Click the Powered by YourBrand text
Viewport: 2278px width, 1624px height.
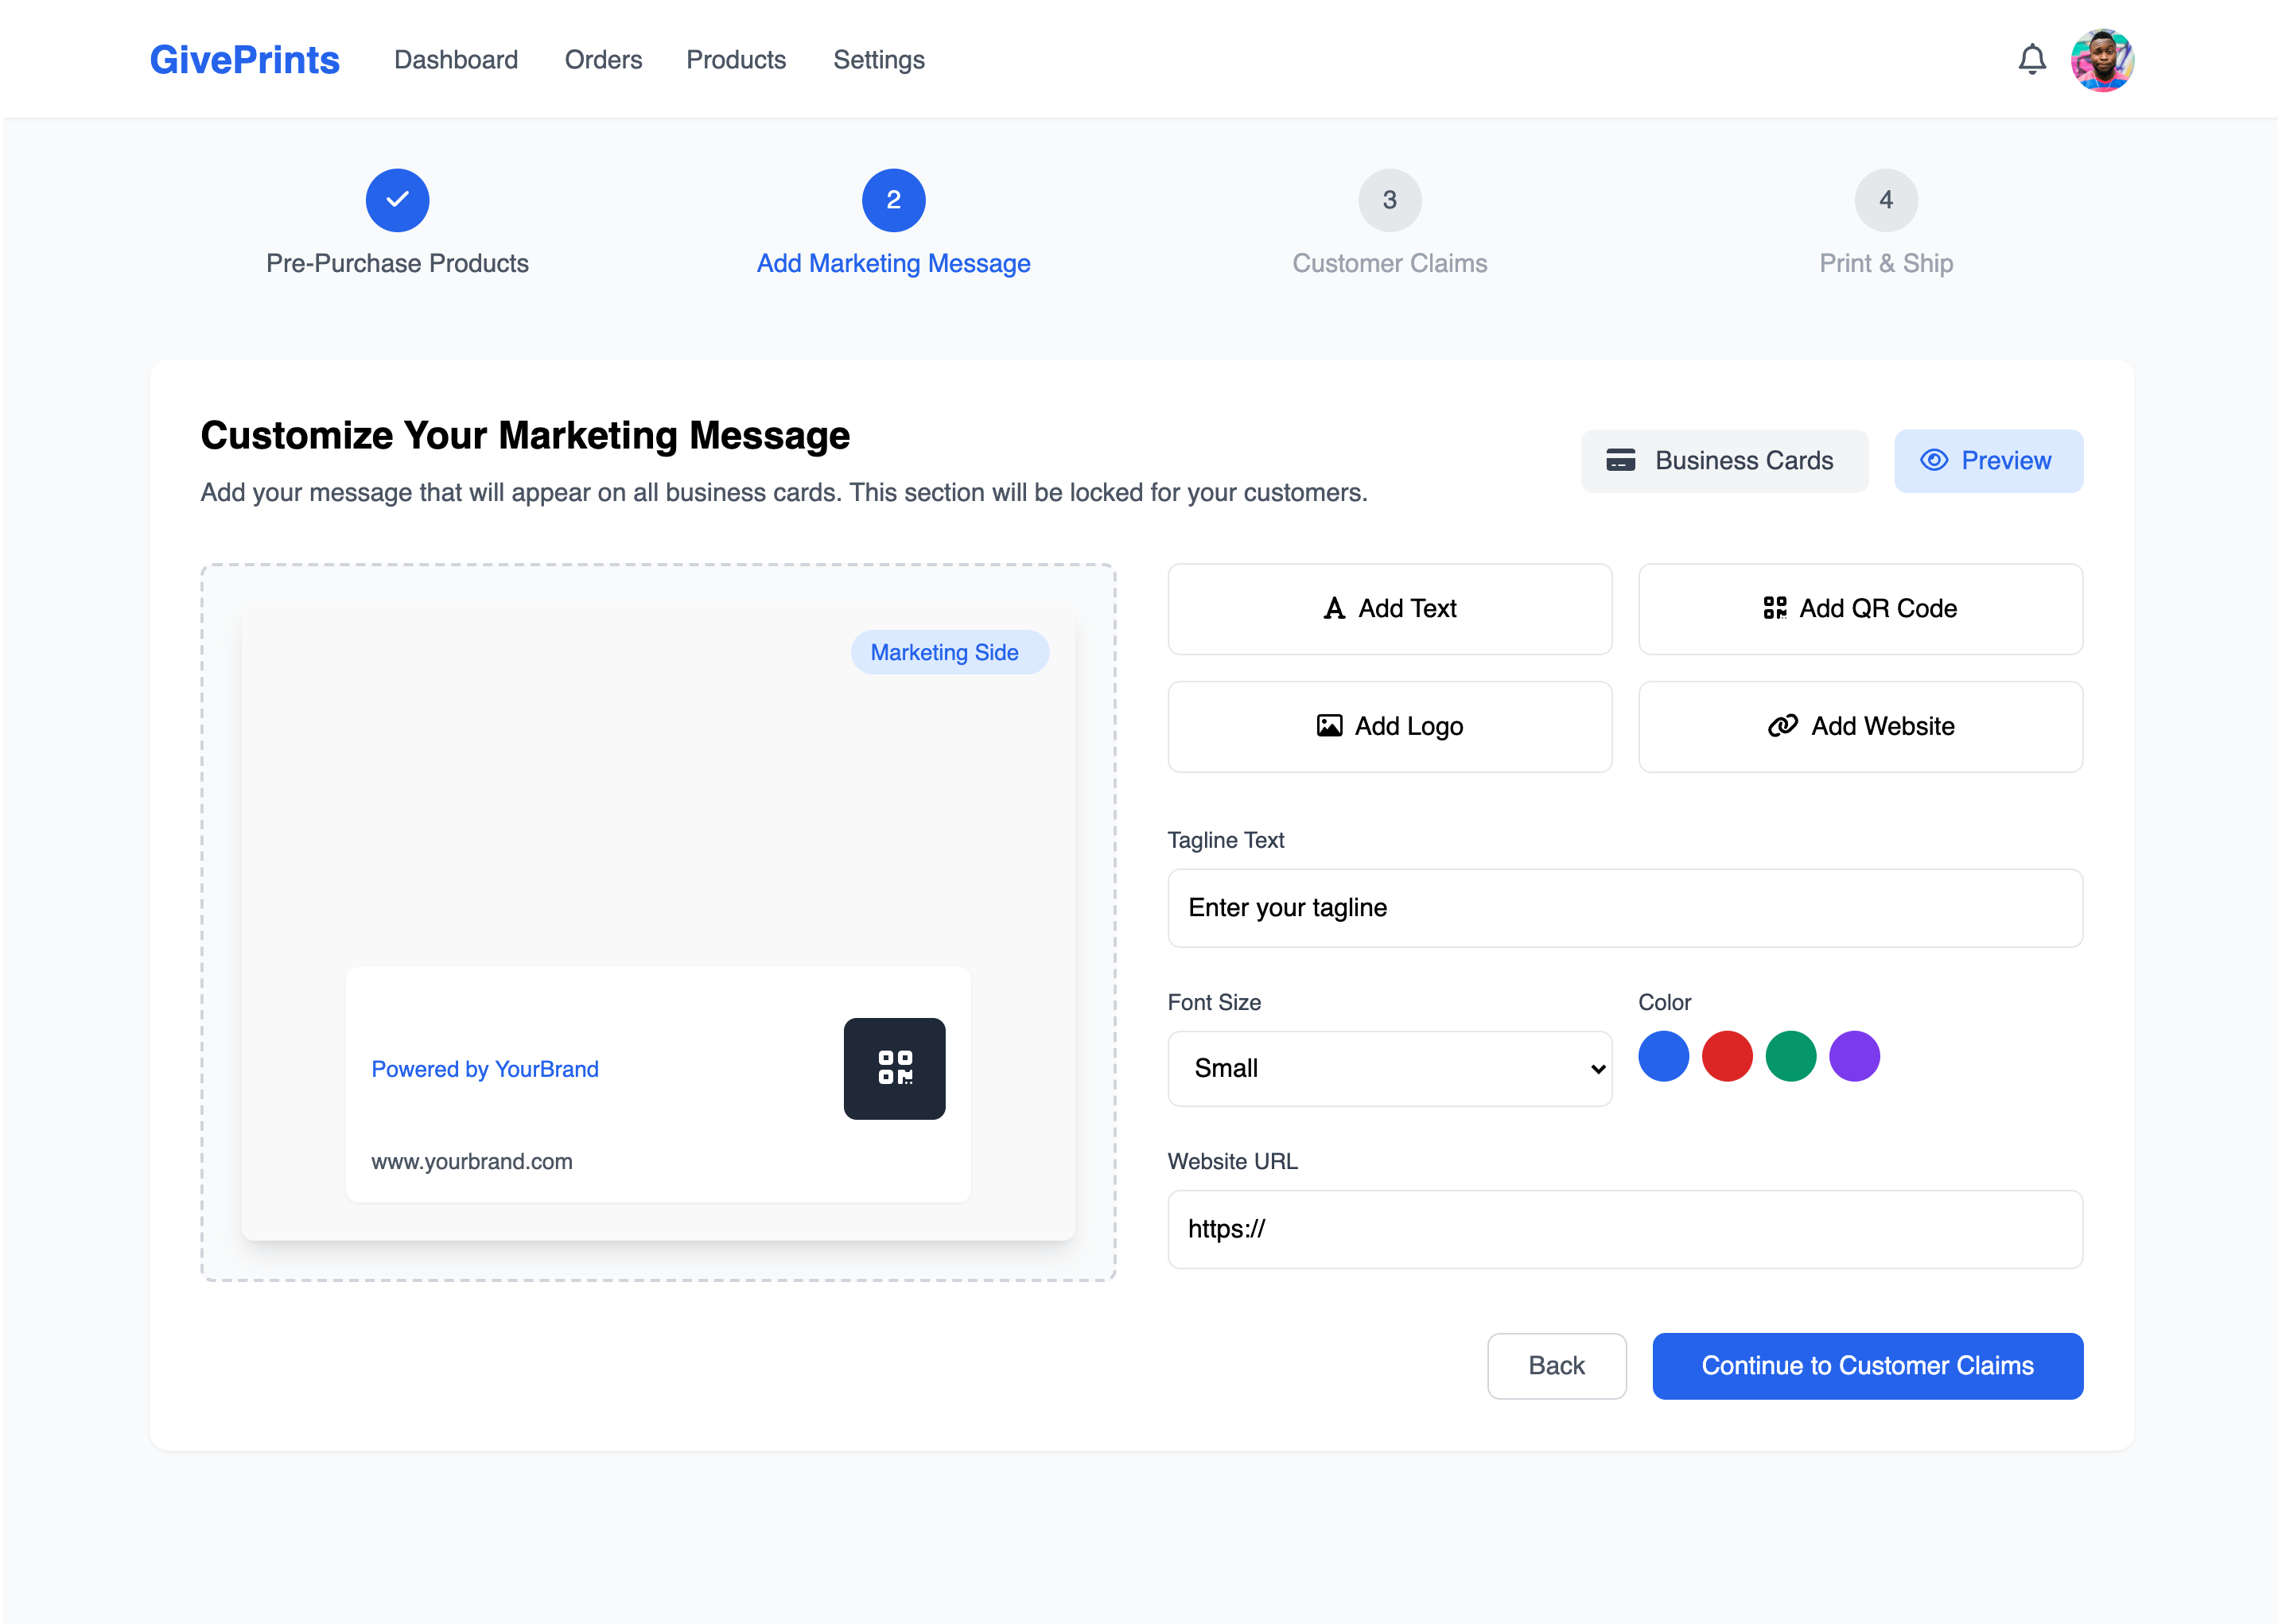point(485,1069)
